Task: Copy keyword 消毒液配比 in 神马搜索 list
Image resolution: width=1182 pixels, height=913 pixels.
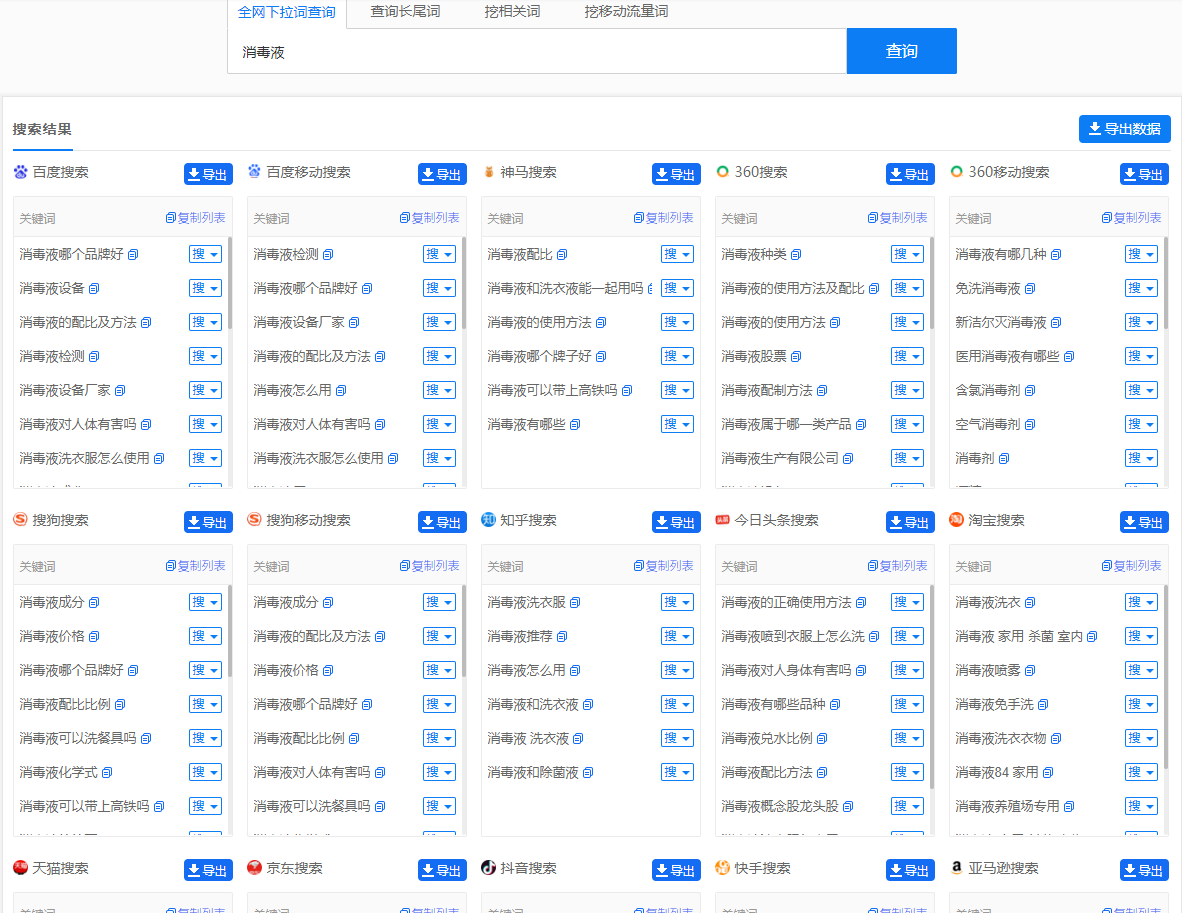Action: (x=562, y=255)
